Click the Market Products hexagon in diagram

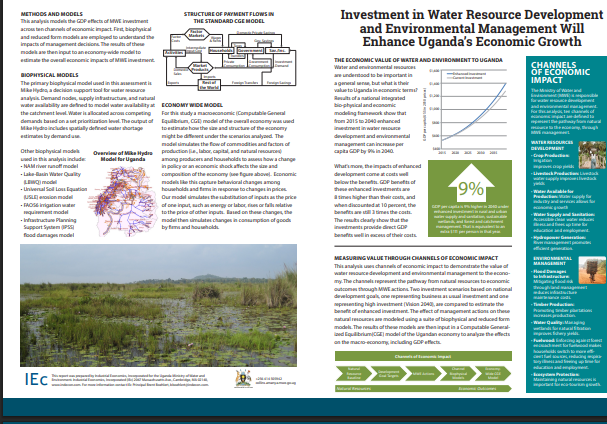200,68
